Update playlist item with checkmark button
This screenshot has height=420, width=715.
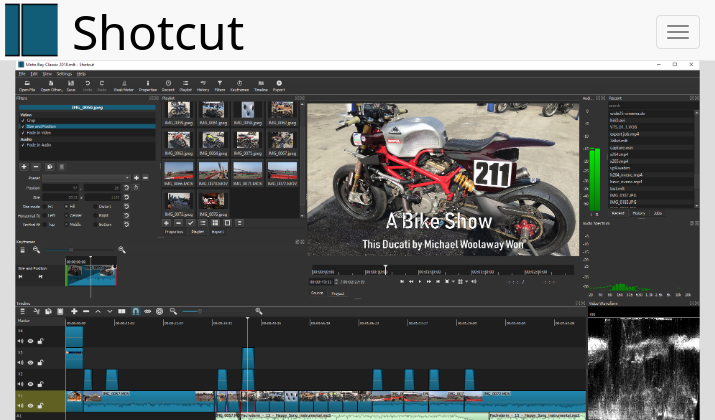coord(191,223)
